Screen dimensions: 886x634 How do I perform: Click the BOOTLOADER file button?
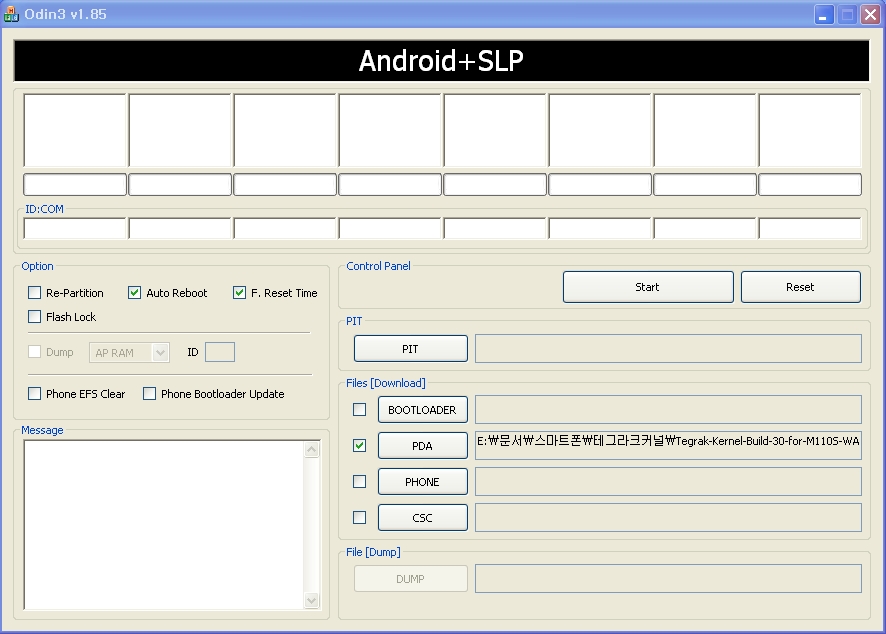pyautogui.click(x=422, y=410)
